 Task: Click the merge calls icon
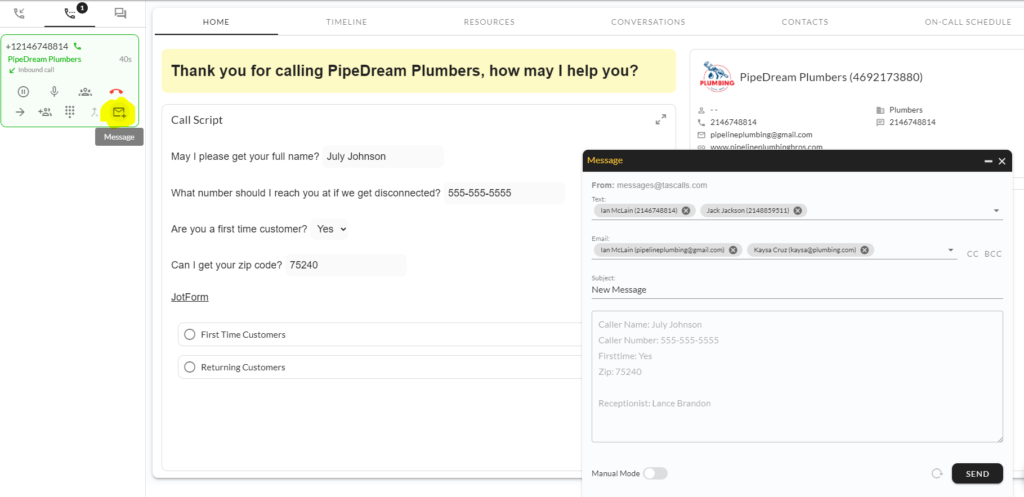tap(95, 112)
